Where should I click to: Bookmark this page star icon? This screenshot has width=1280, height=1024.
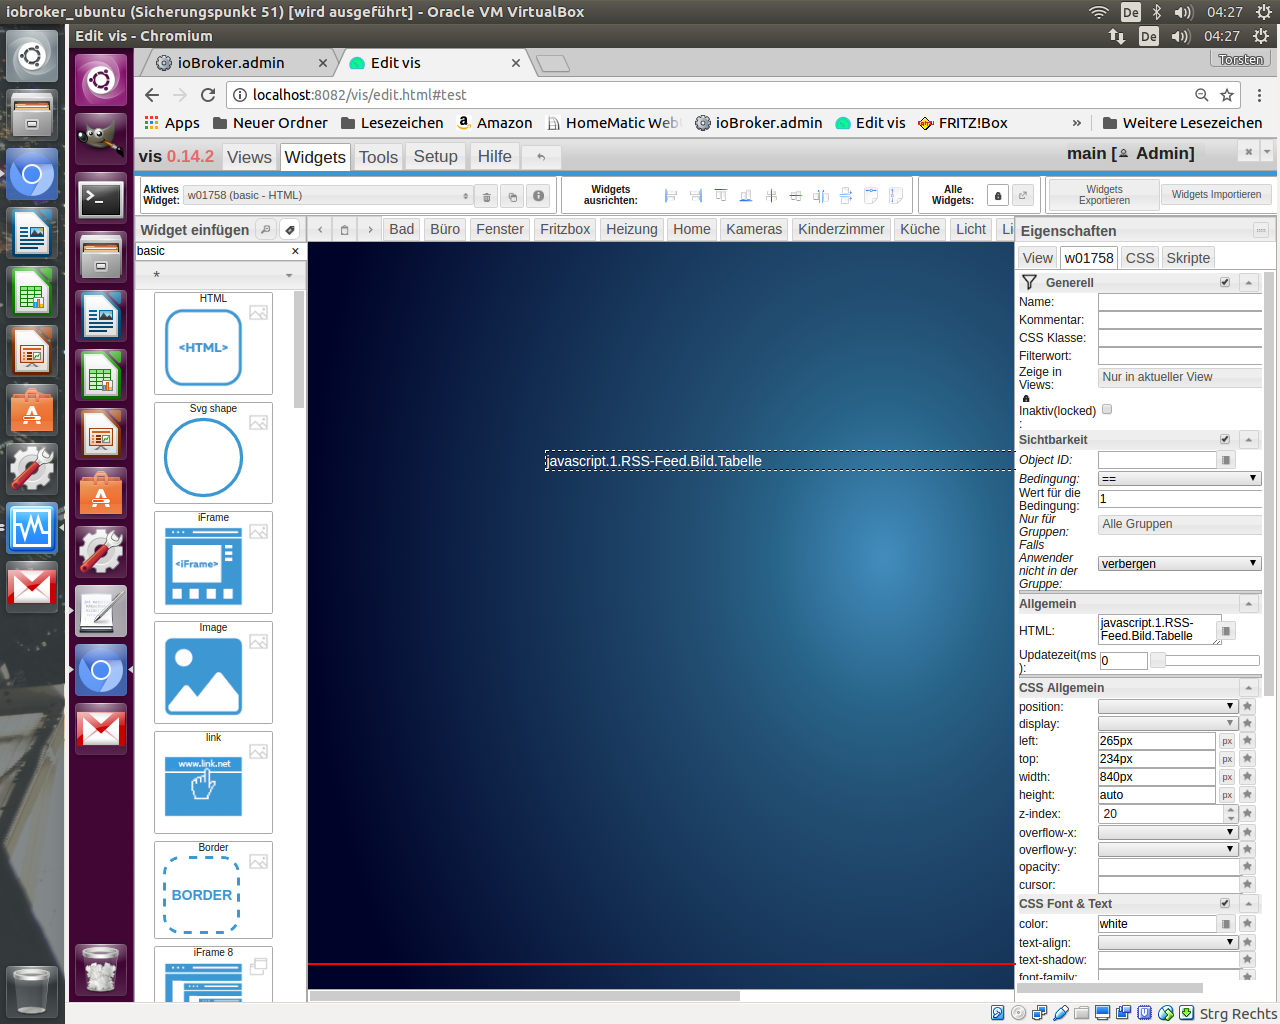click(x=1227, y=95)
